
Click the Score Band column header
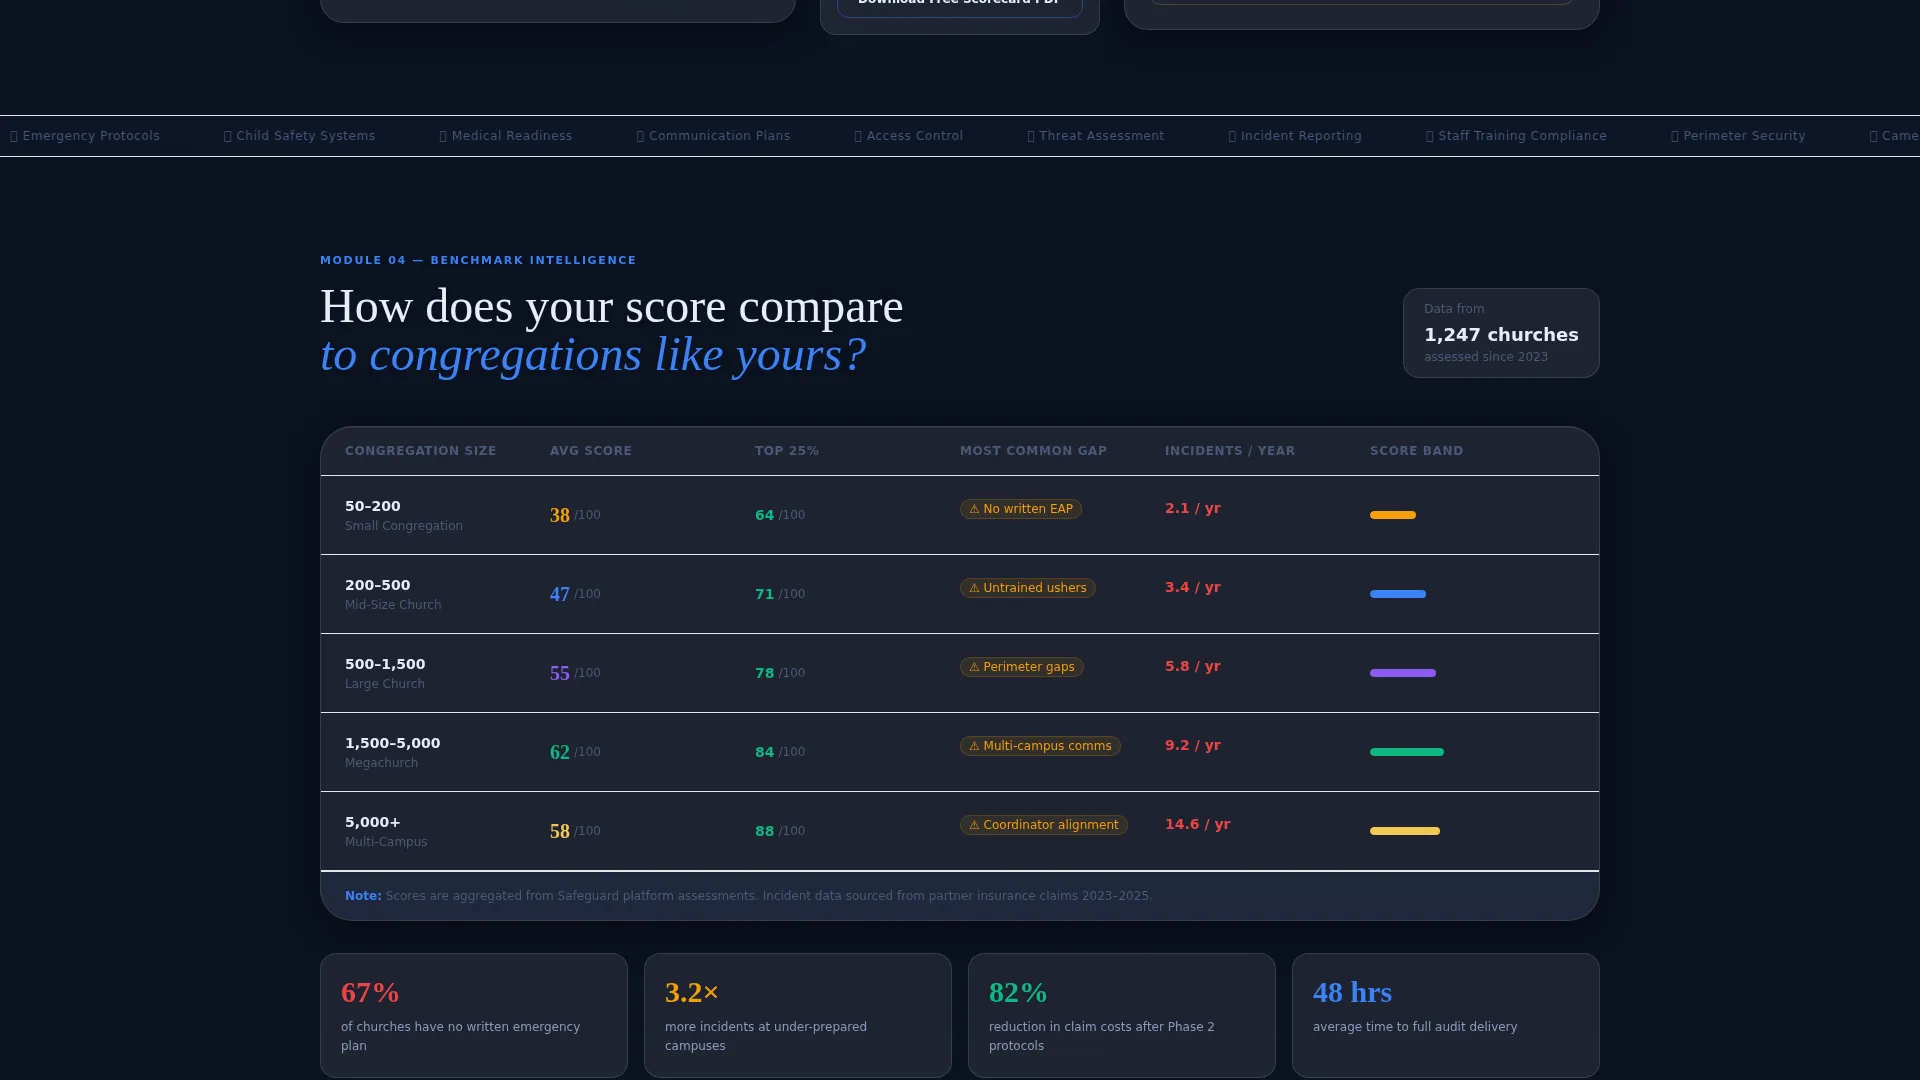click(1416, 451)
